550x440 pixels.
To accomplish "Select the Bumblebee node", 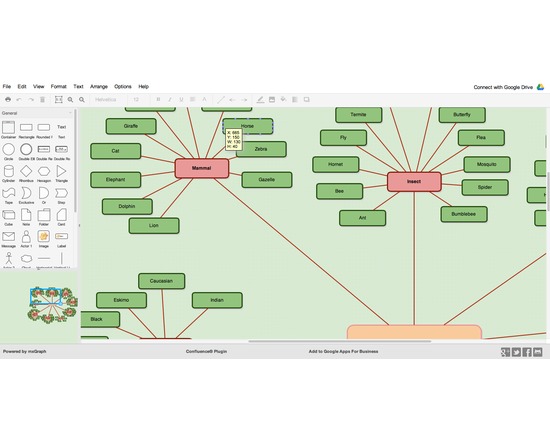I will coord(464,214).
